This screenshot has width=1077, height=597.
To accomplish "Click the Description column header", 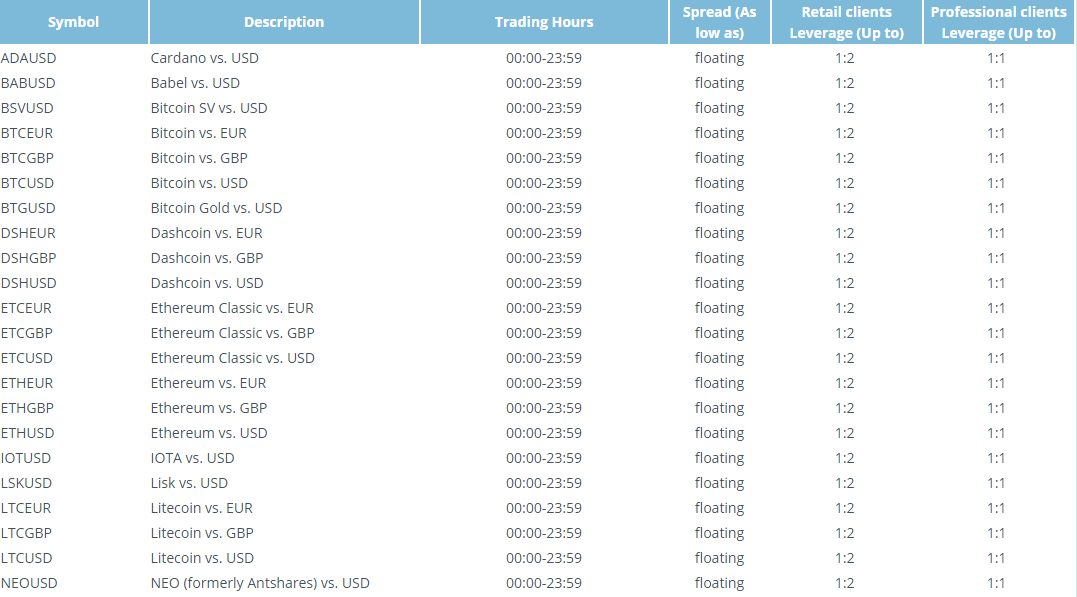I will [x=284, y=22].
